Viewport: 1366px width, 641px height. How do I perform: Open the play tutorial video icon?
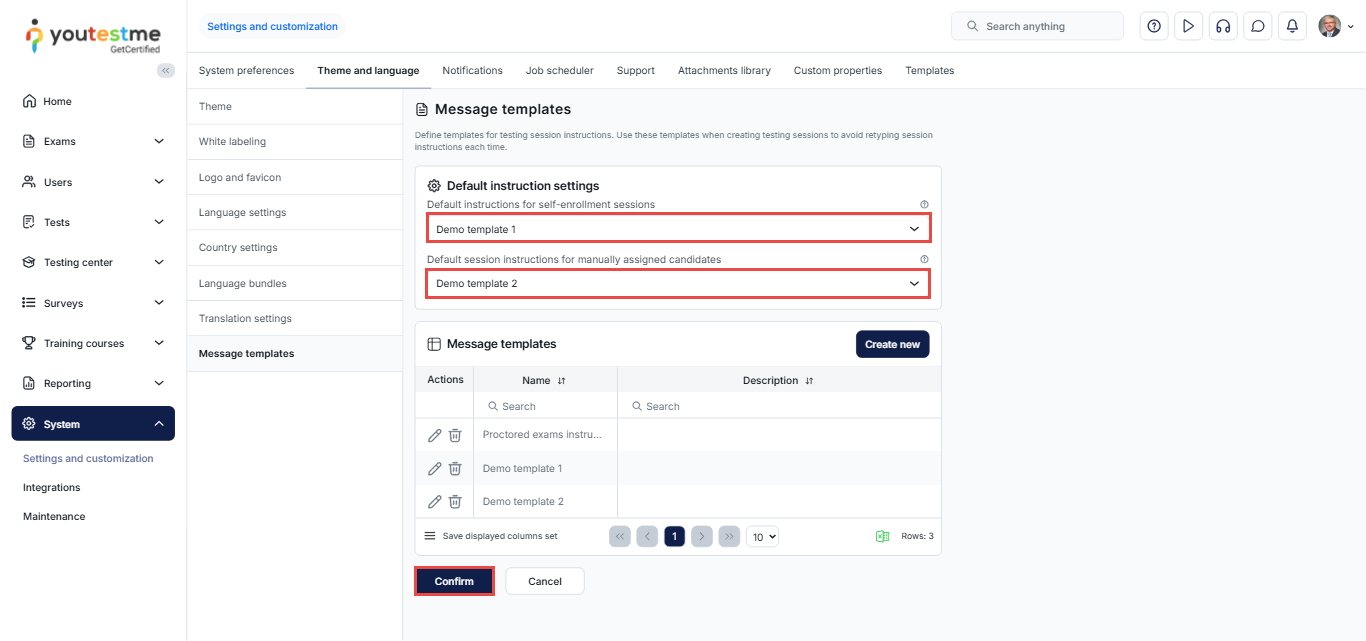[1188, 26]
